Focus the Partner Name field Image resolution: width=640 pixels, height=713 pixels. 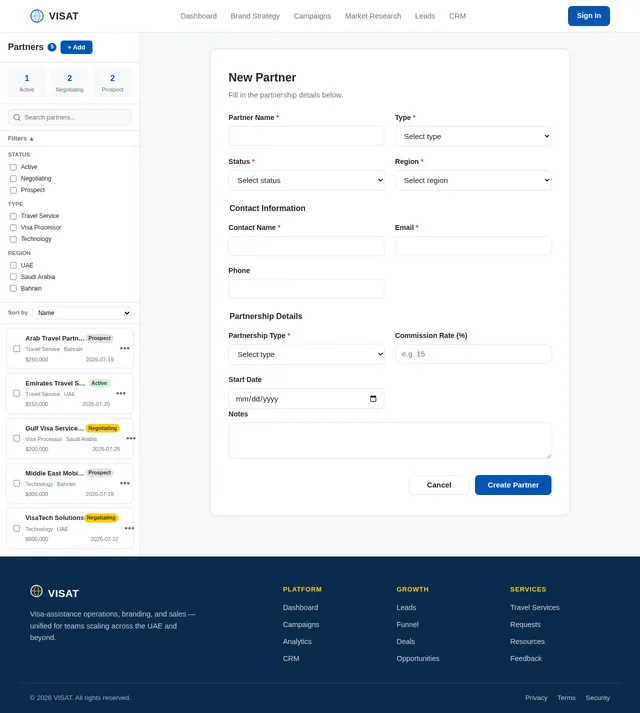(x=306, y=136)
